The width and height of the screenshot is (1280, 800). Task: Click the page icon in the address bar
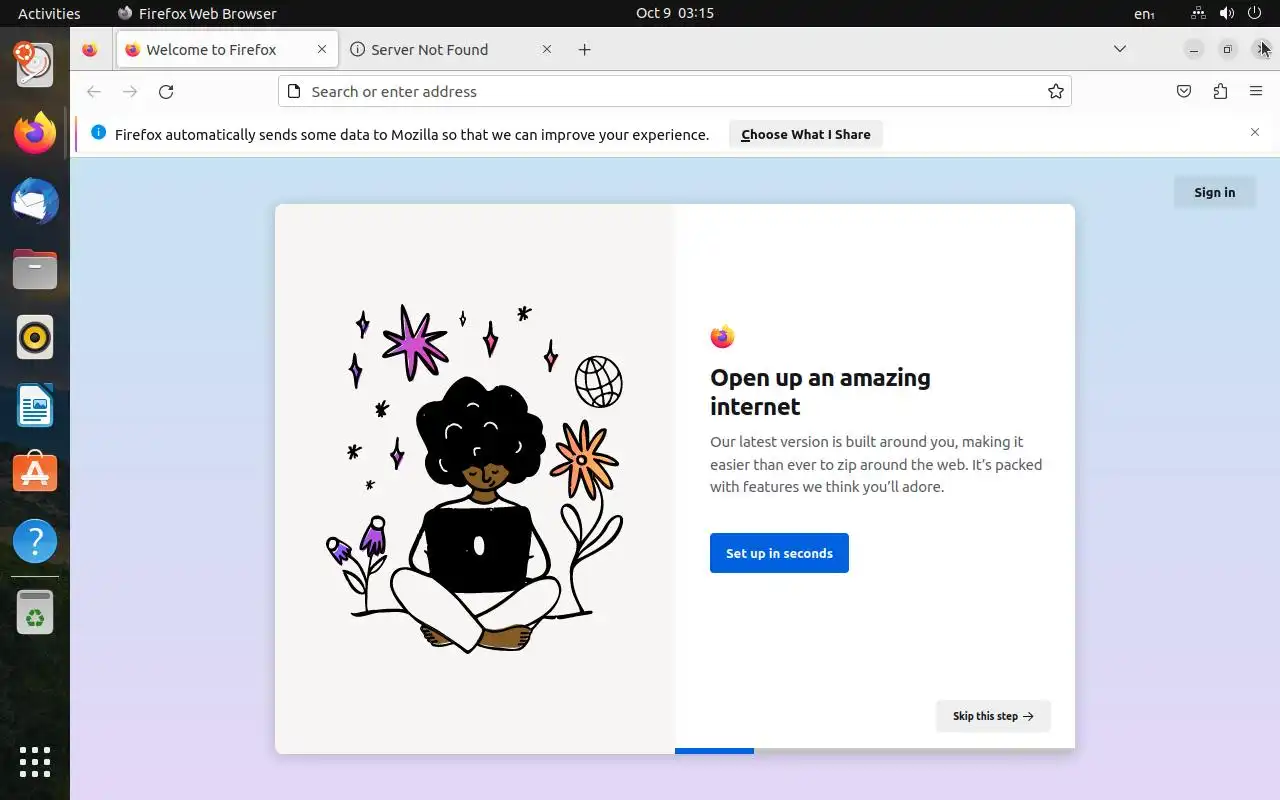[294, 92]
